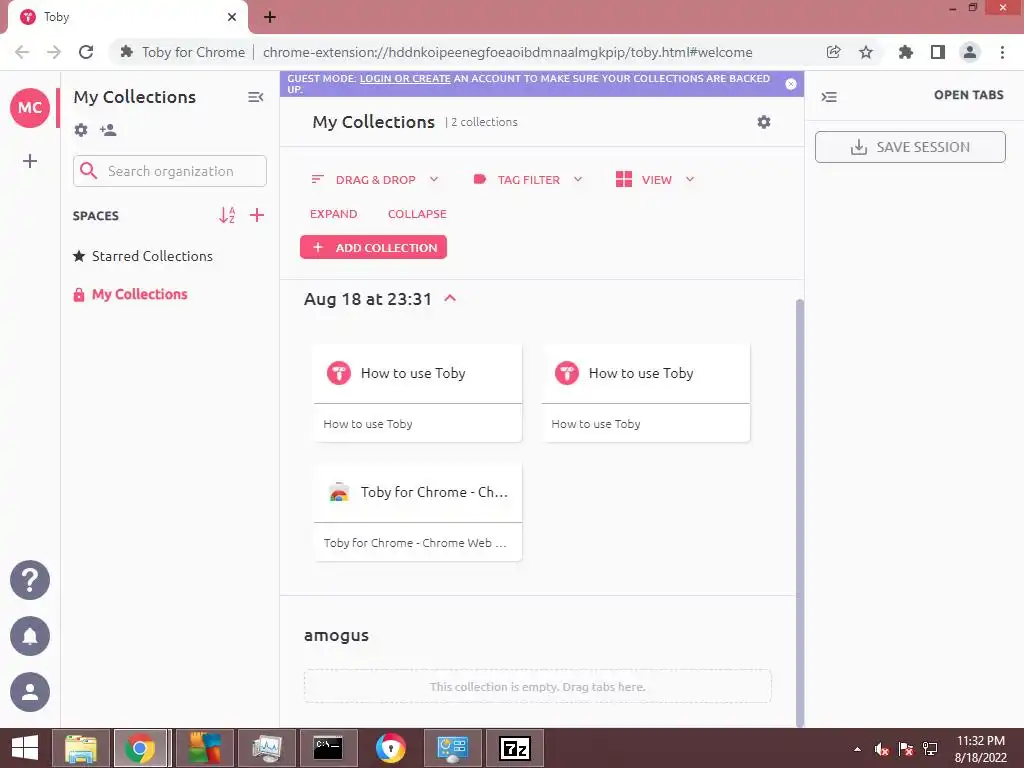
Task: Dismiss the guest mode banner
Action: [791, 84]
